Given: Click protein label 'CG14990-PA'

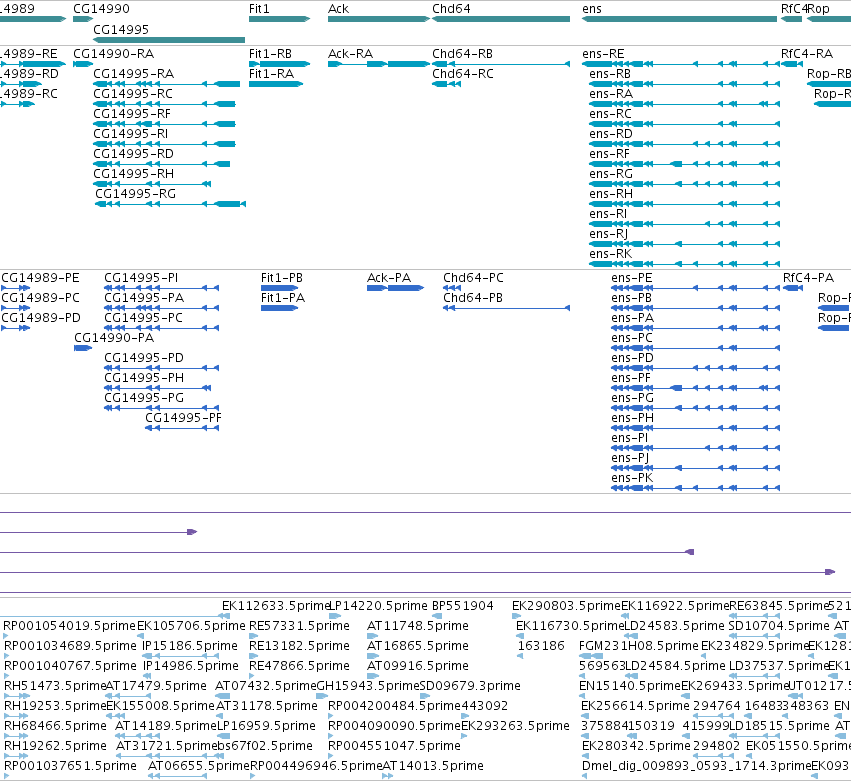Looking at the screenshot, I should point(114,338).
